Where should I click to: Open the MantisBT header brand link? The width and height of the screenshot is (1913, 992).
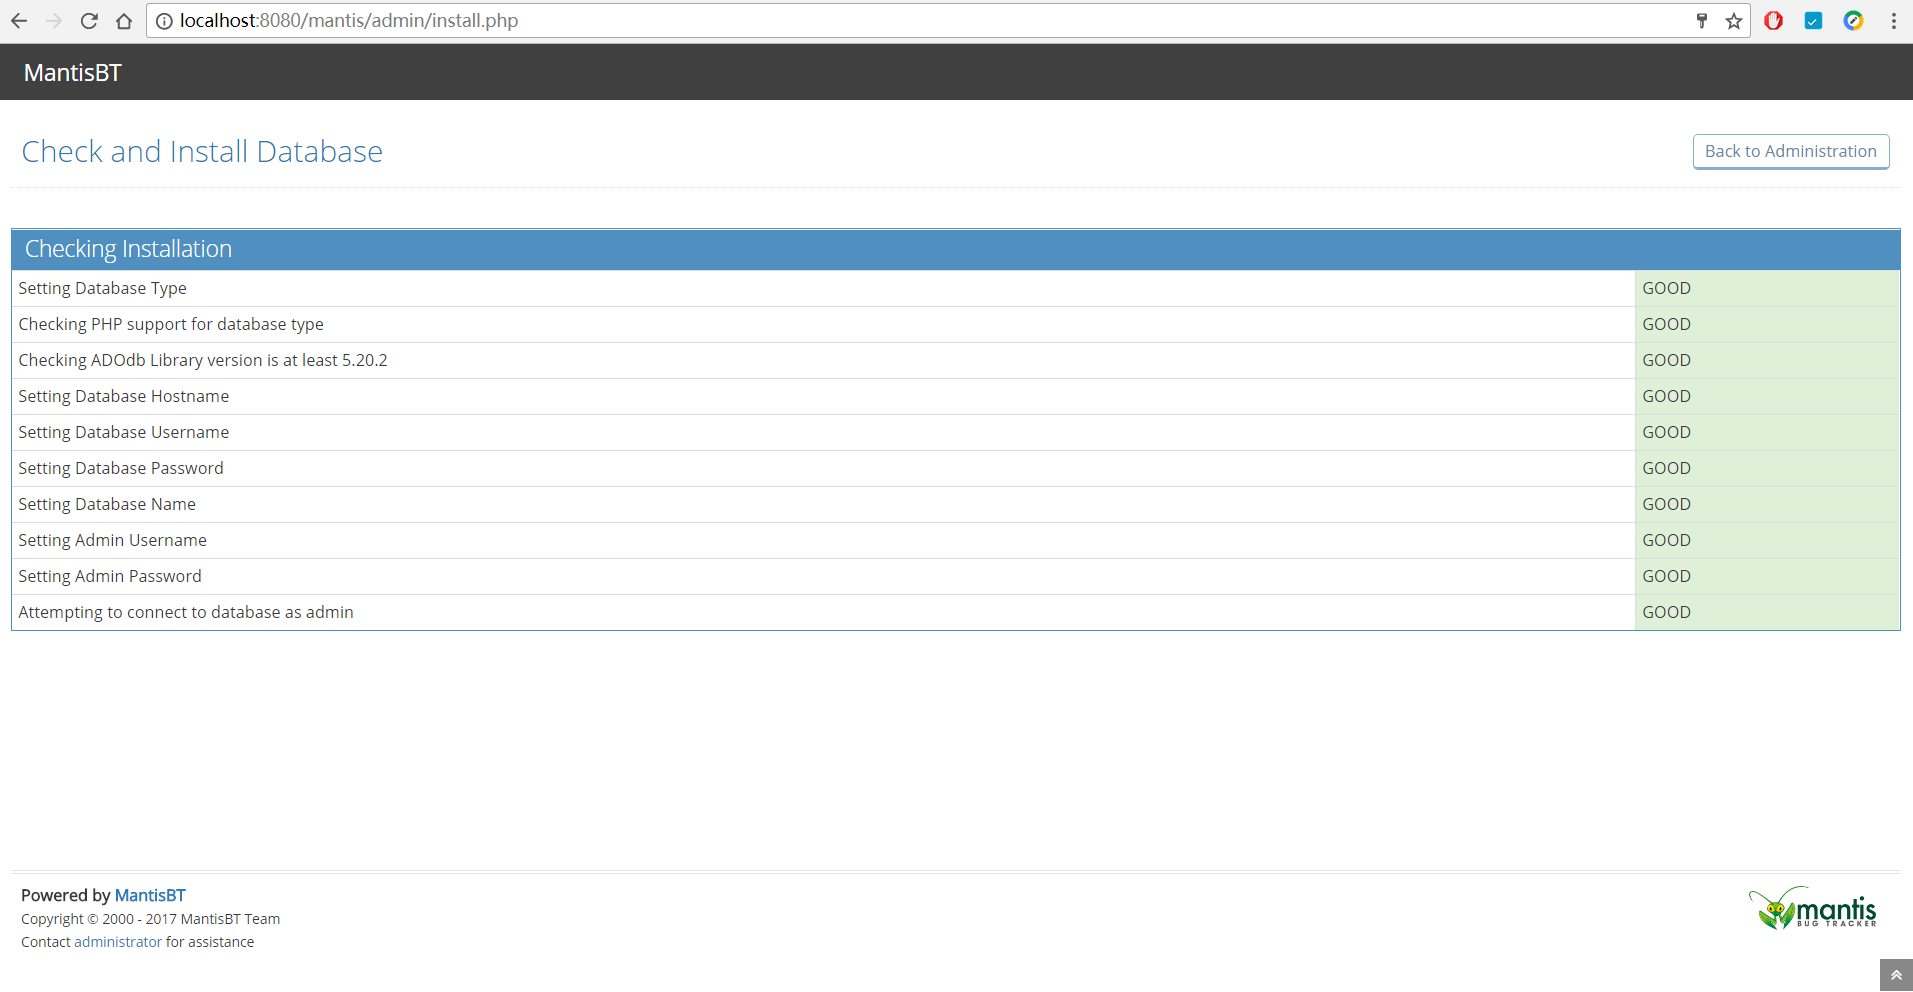(73, 73)
